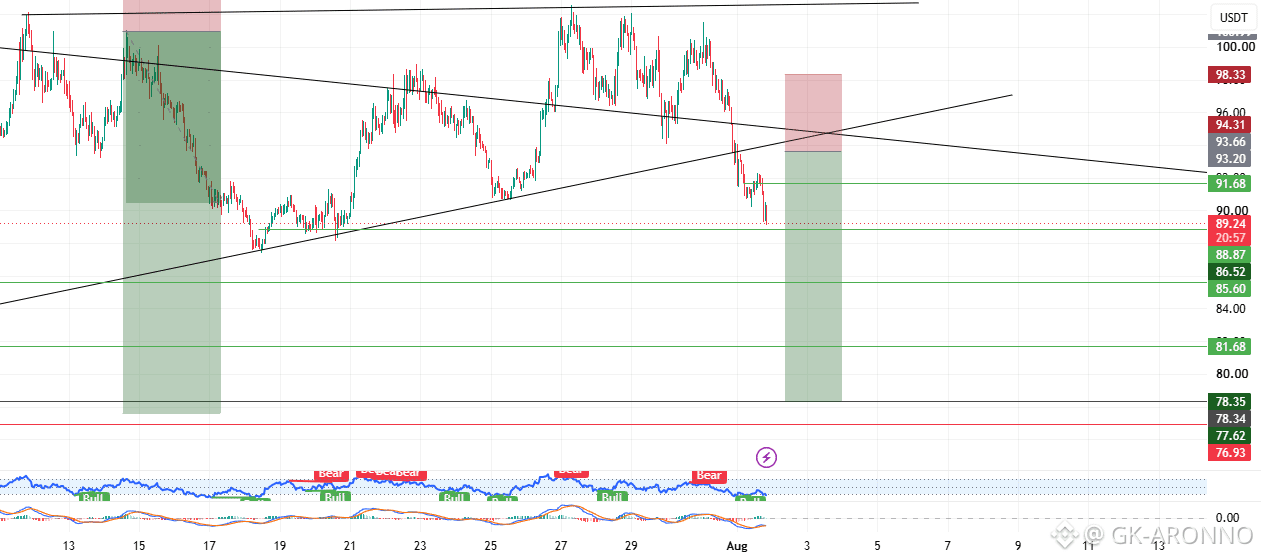Image resolution: width=1261 pixels, height=560 pixels.
Task: Click the 100.00 price scale value
Action: click(1235, 46)
